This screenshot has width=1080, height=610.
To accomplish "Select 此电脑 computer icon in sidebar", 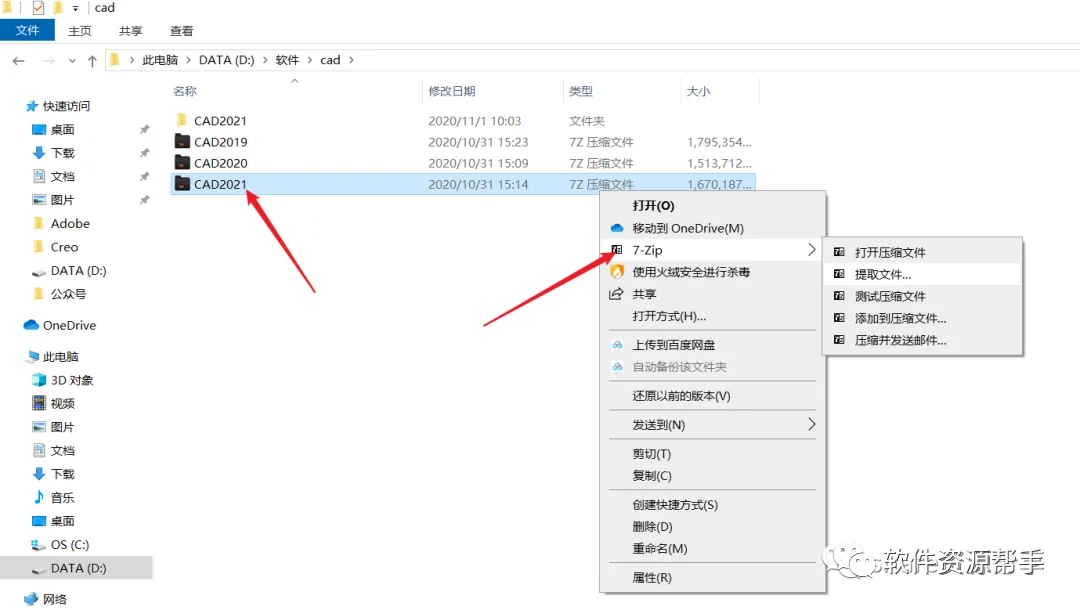I will coord(32,357).
